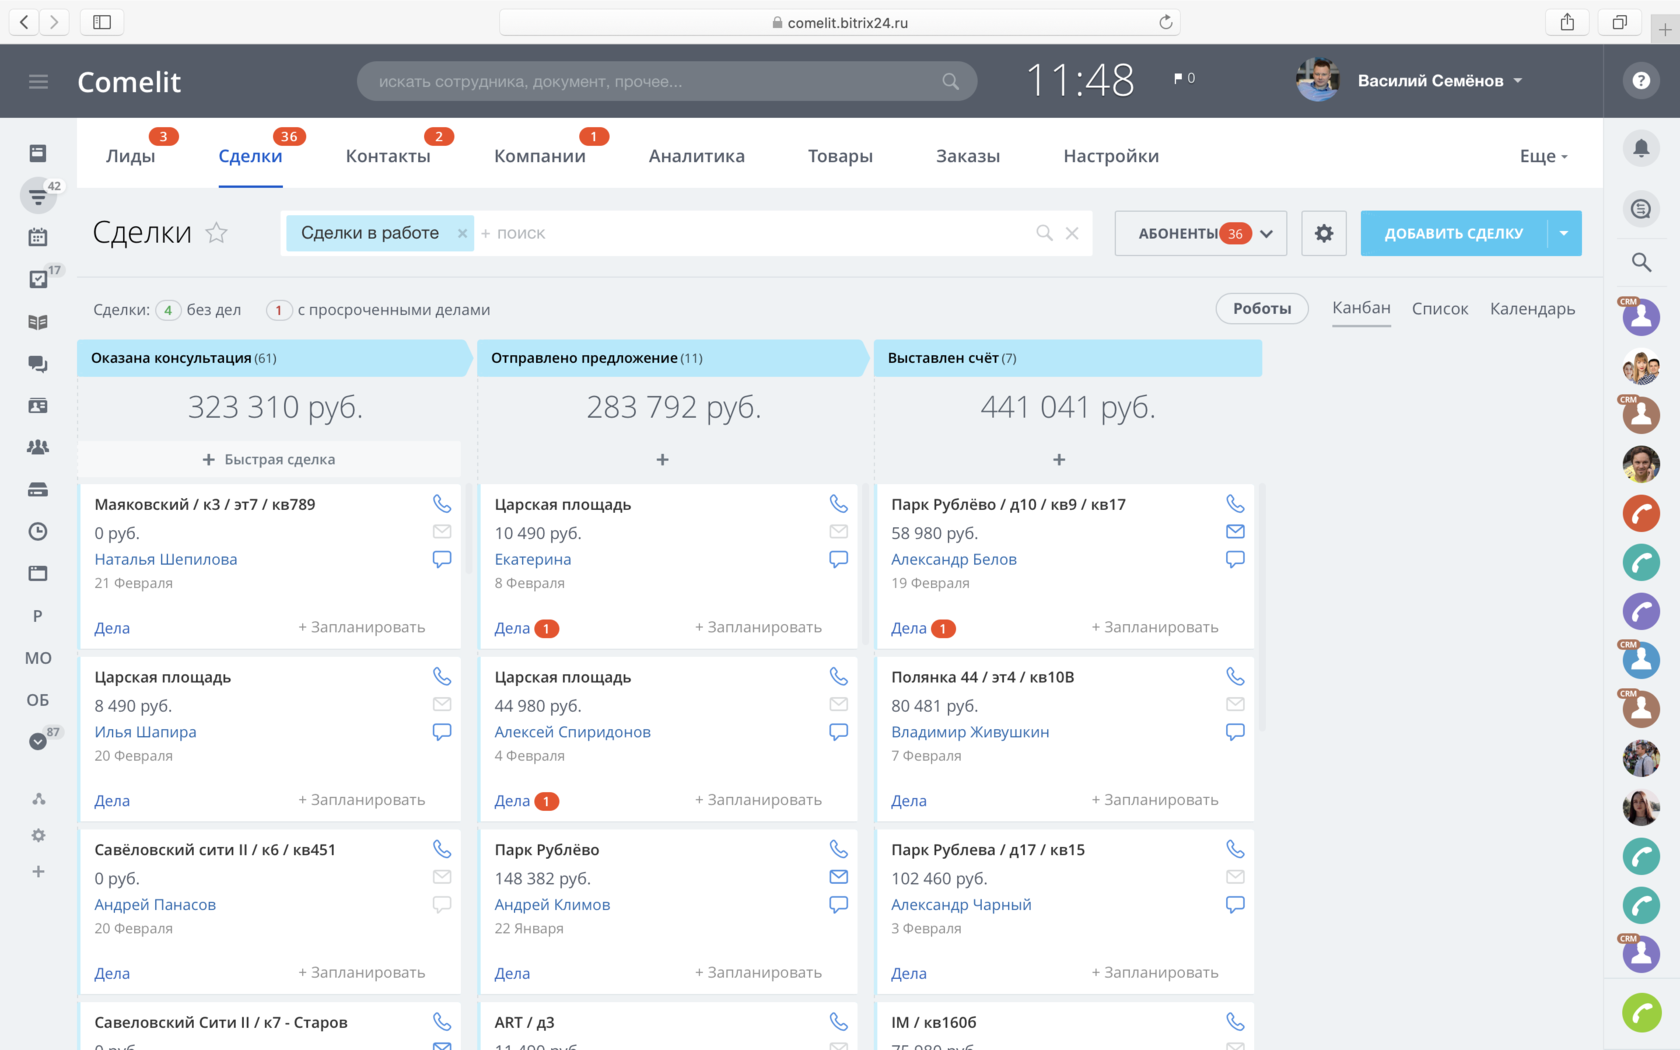Expand the Еще menu
This screenshot has width=1680, height=1050.
click(x=1543, y=156)
